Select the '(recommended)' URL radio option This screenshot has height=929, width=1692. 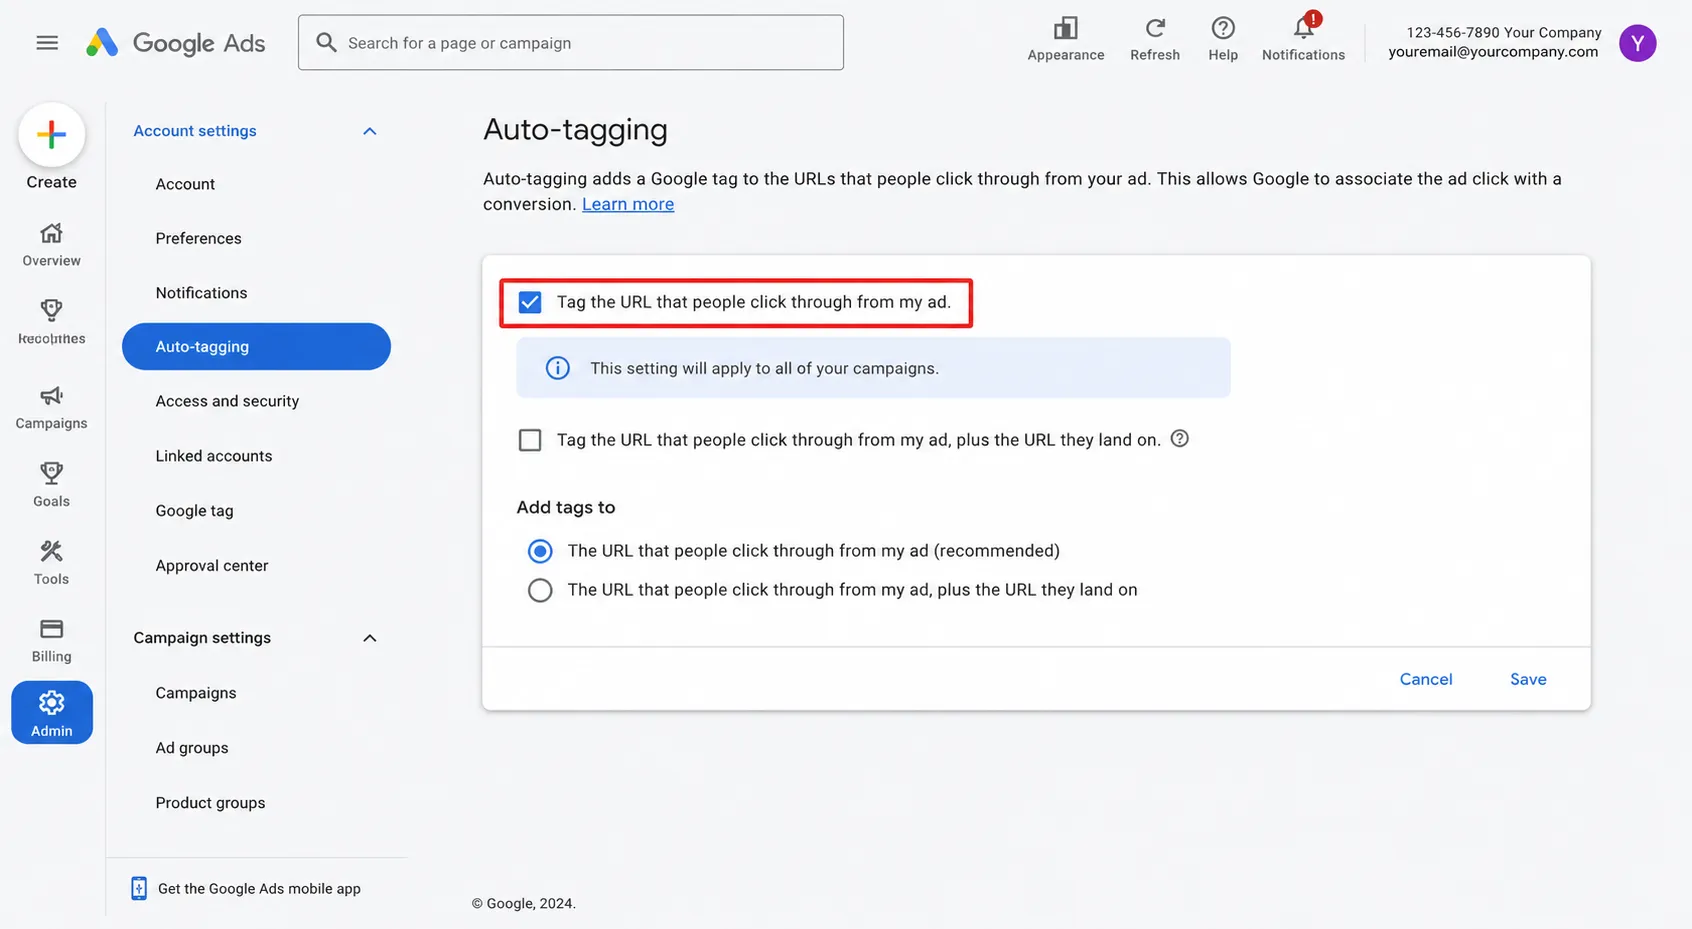tap(540, 551)
